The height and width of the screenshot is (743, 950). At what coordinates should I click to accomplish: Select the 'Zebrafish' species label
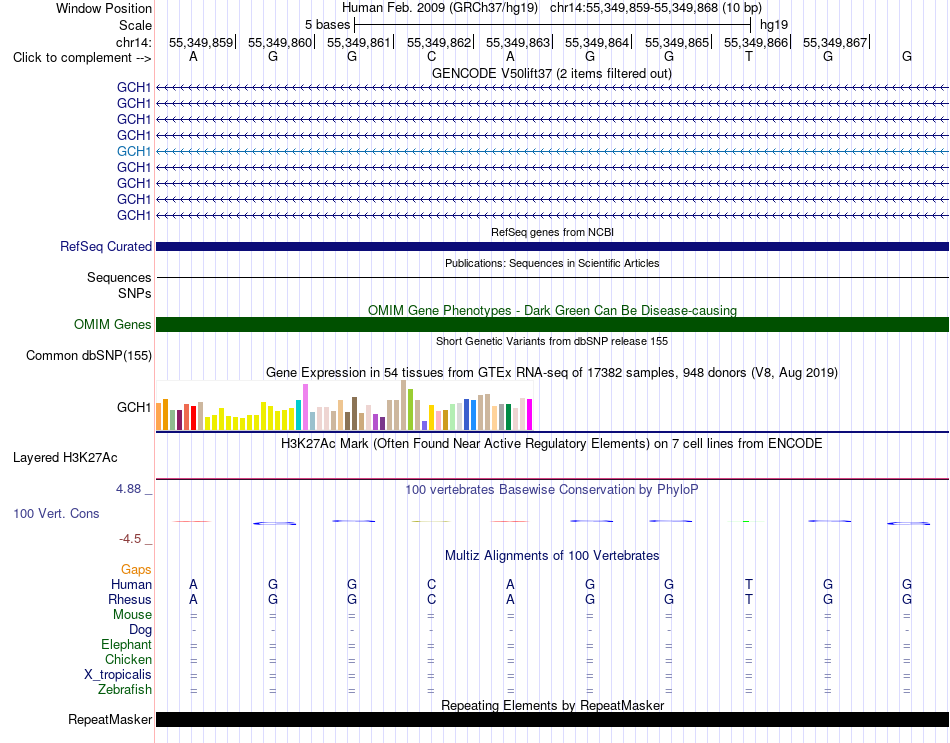point(125,690)
